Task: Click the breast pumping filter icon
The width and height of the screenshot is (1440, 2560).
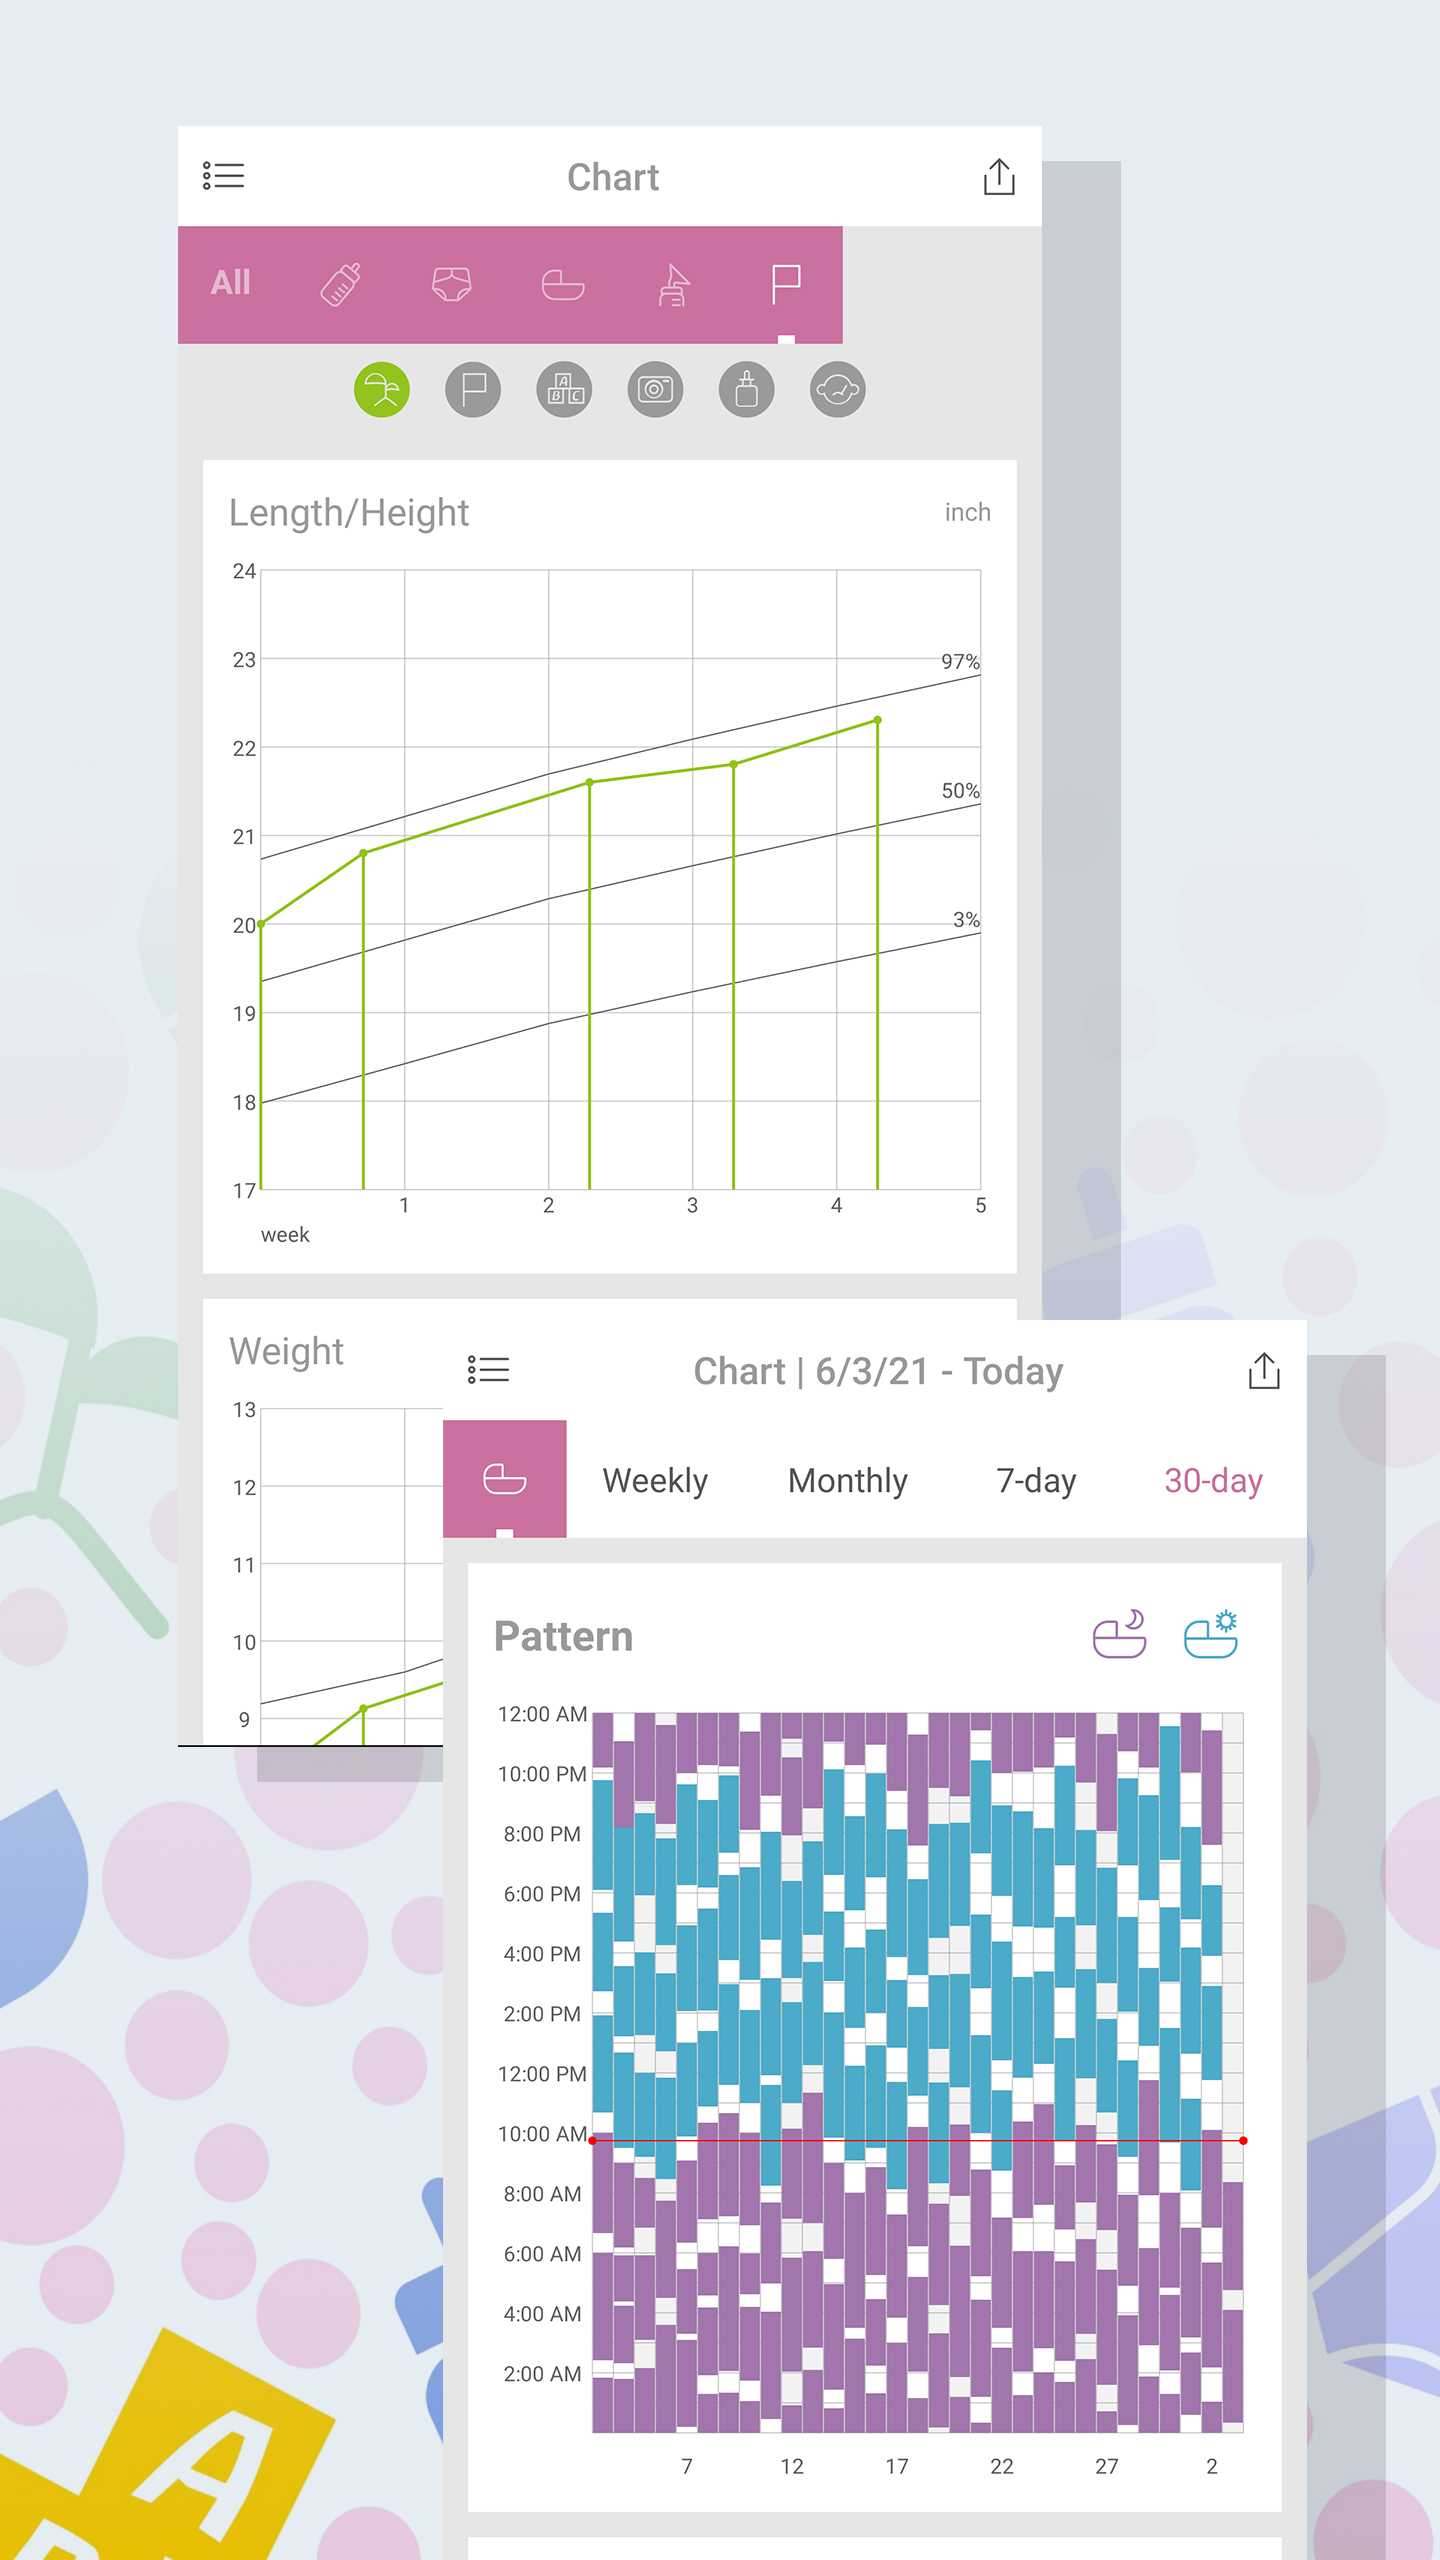Action: pyautogui.click(x=675, y=286)
